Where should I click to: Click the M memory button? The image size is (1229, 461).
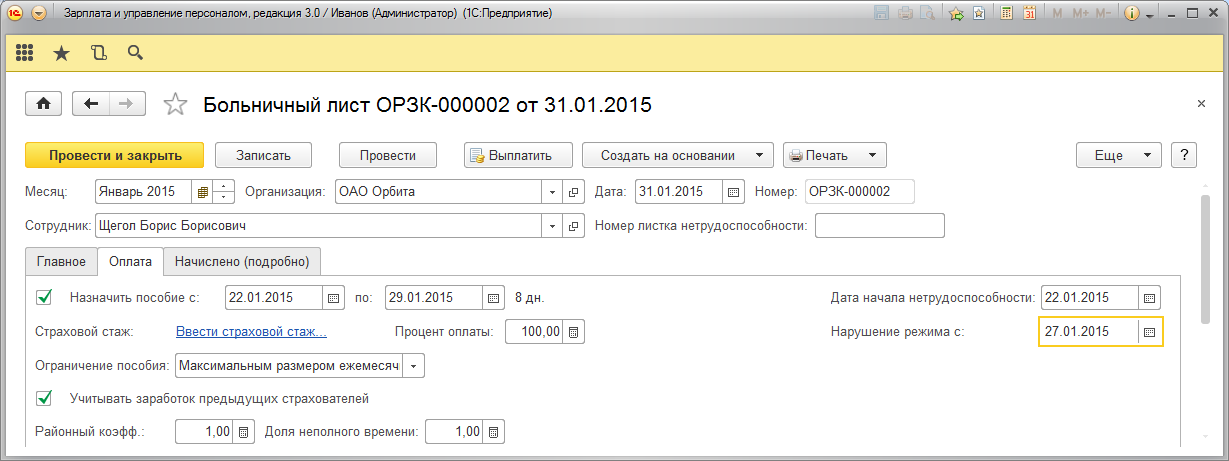coord(1058,14)
